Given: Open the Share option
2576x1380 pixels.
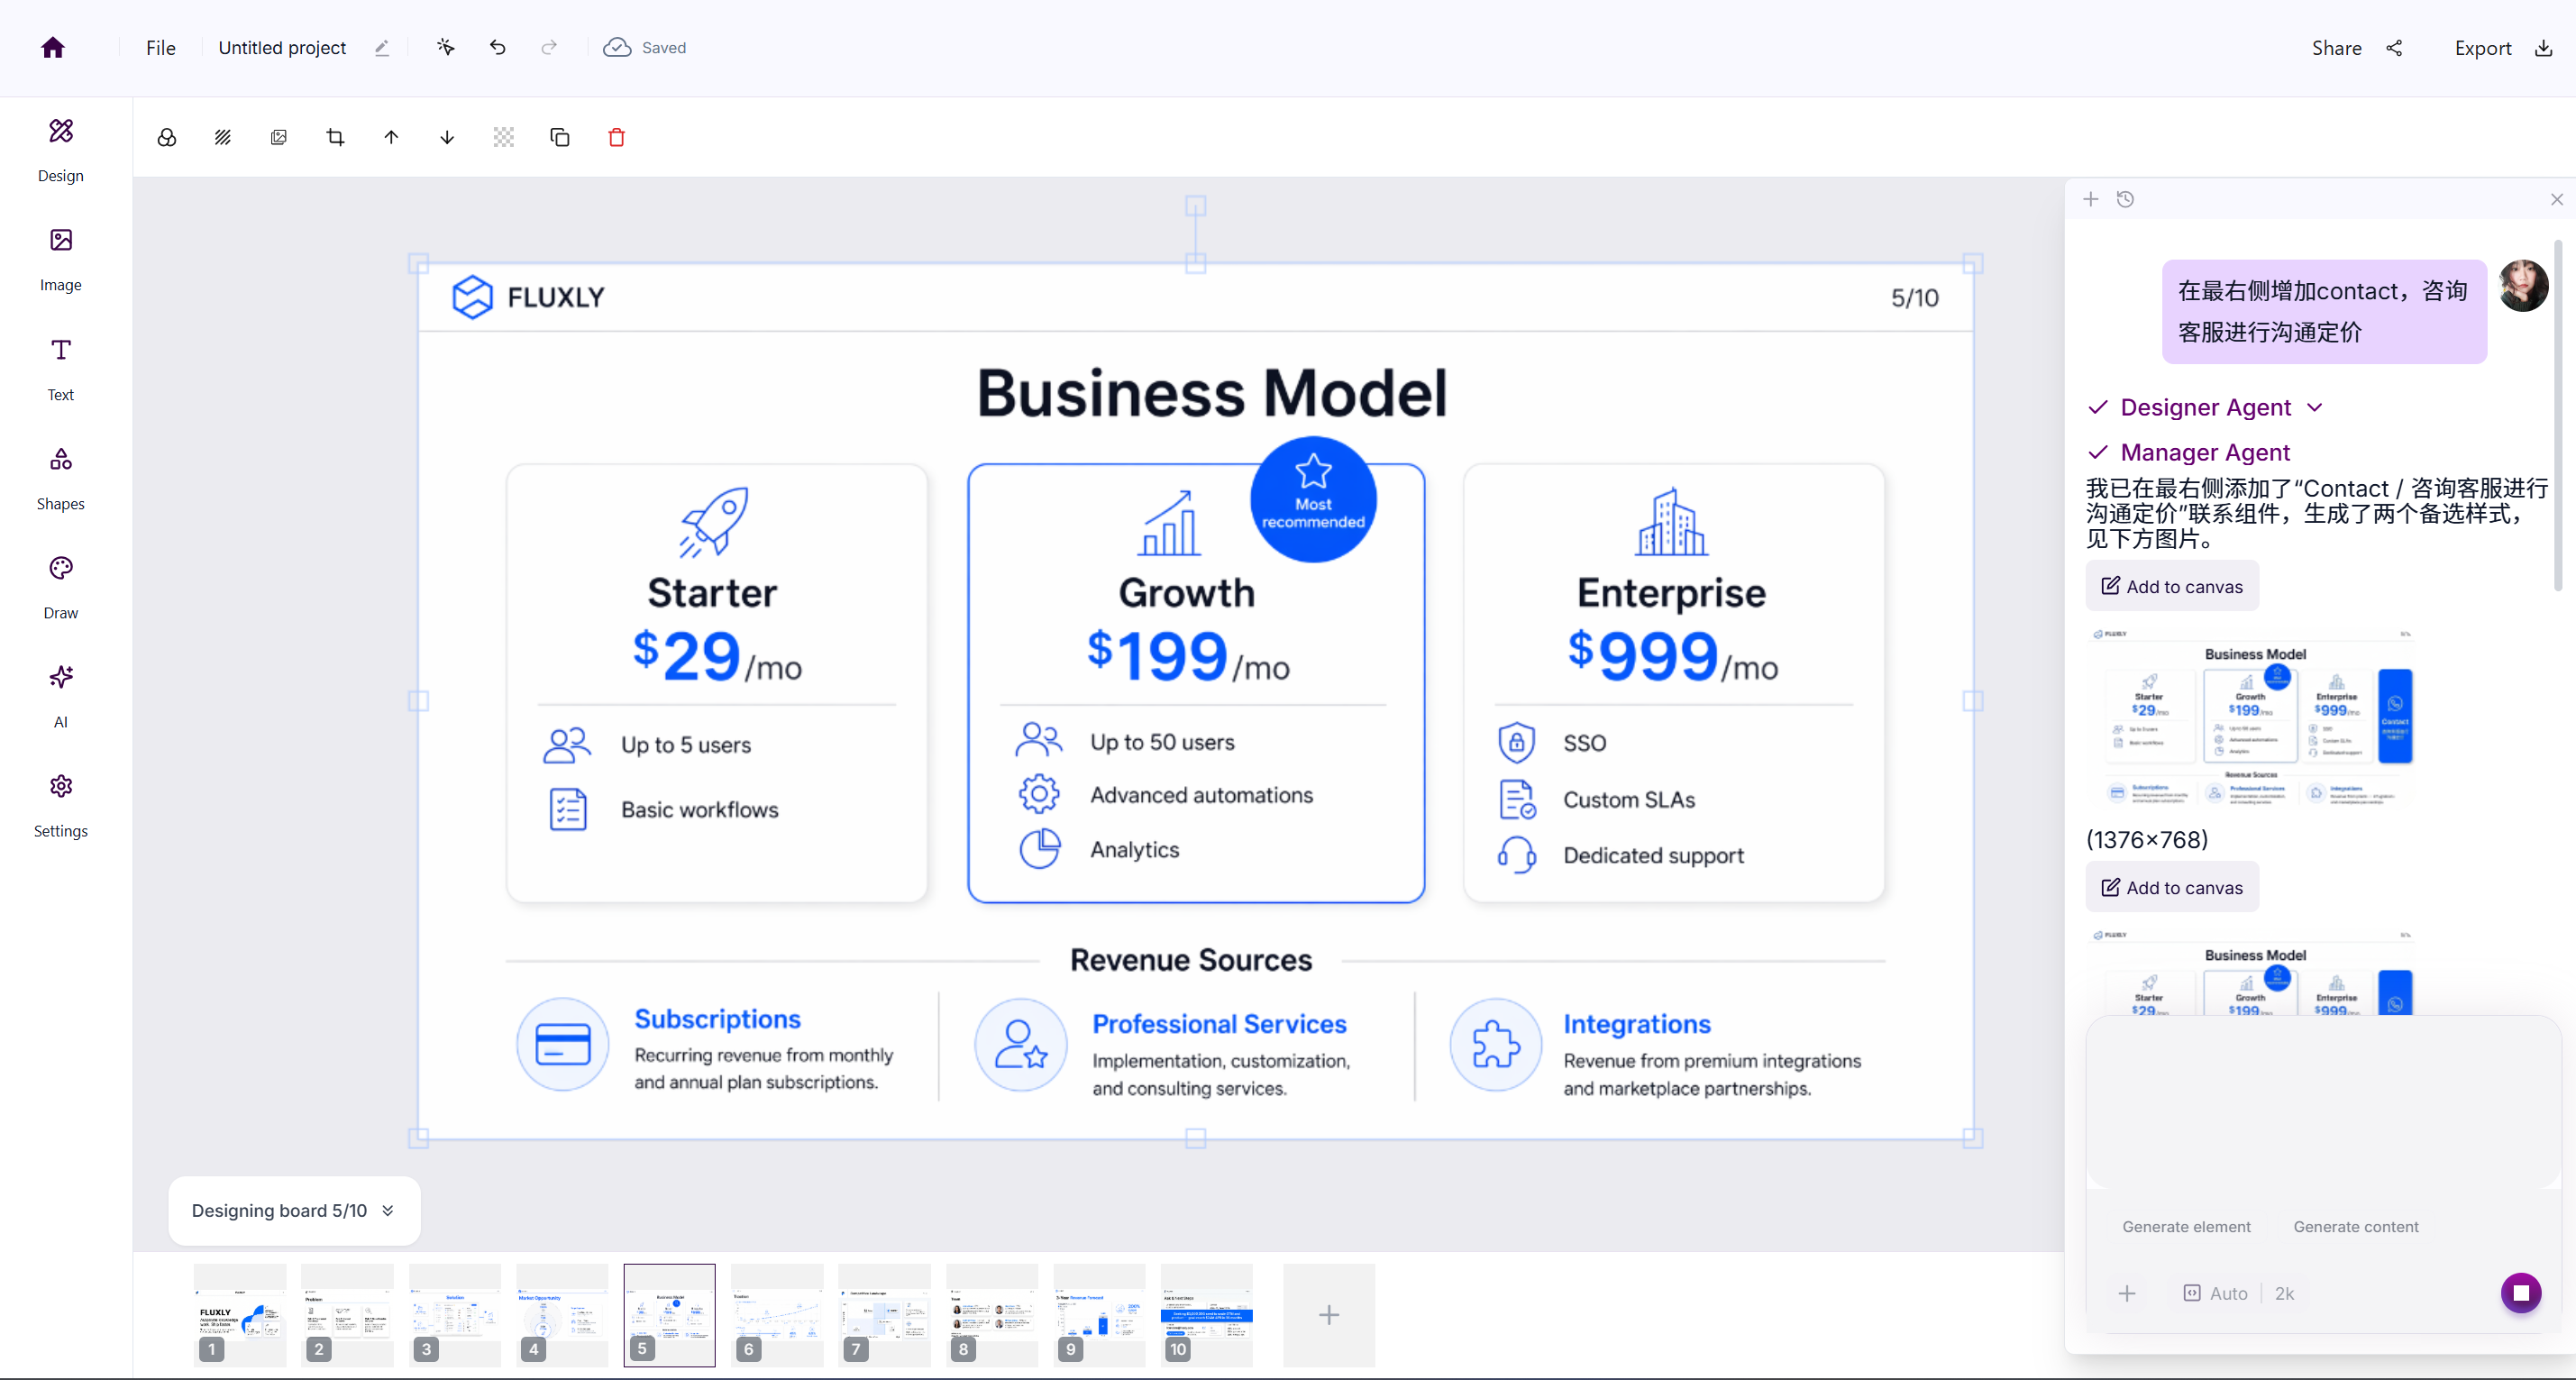Looking at the screenshot, I should (2357, 48).
